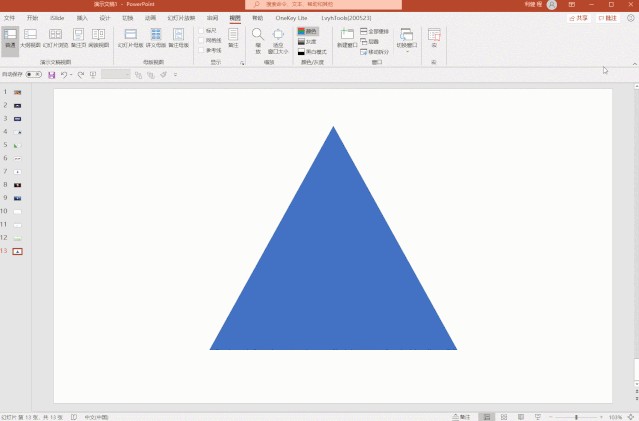Open 幻灯片母版 slide master view
Screen dimensions: 639x421
pos(130,38)
